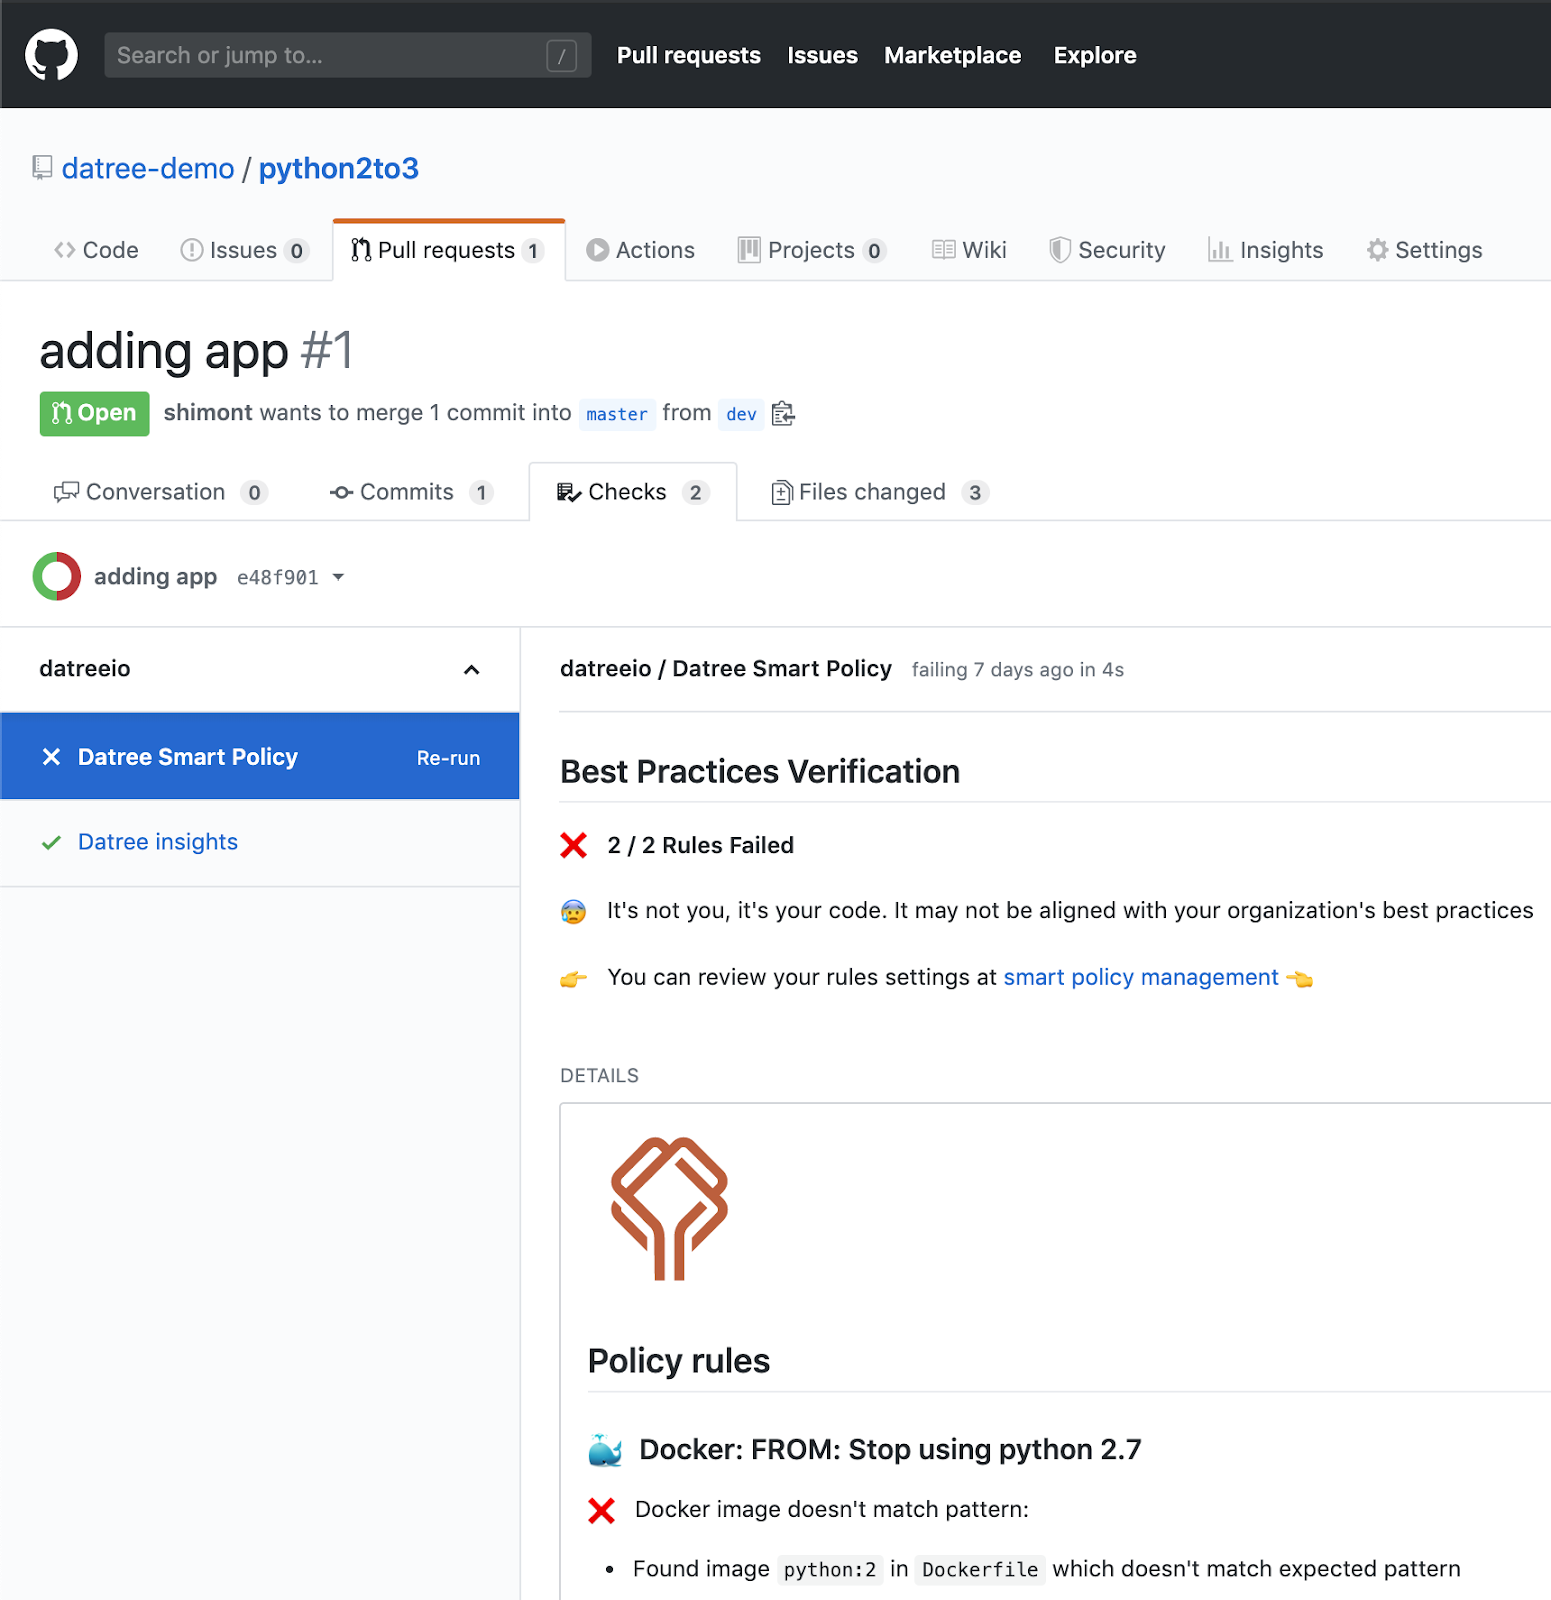
Task: Click the Docker whale emoji icon
Action: click(605, 1449)
